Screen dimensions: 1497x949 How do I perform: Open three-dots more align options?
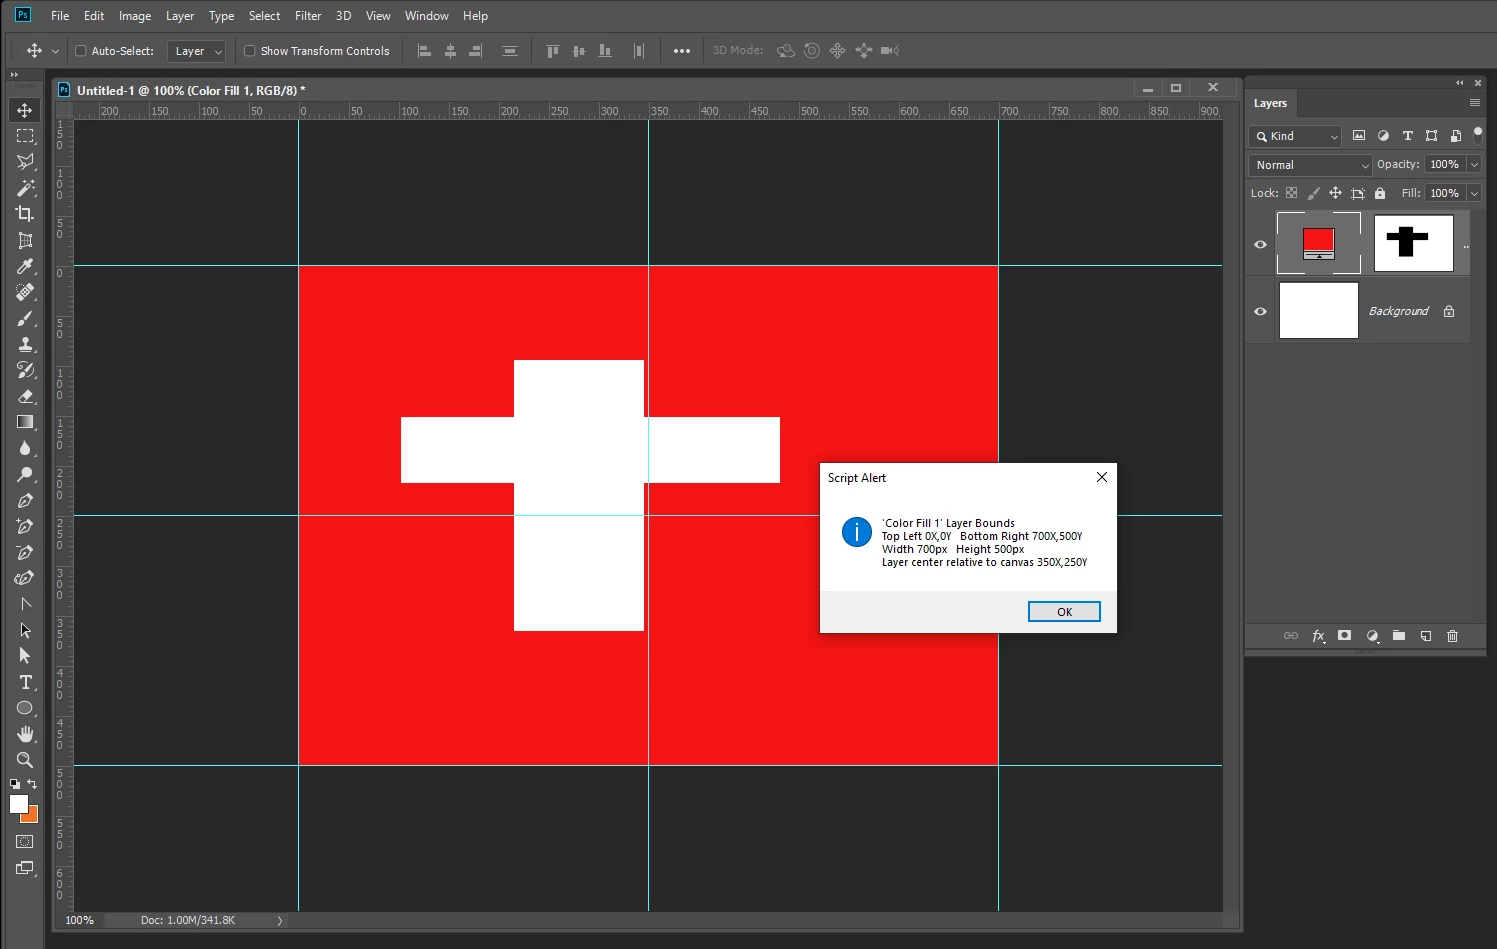682,51
